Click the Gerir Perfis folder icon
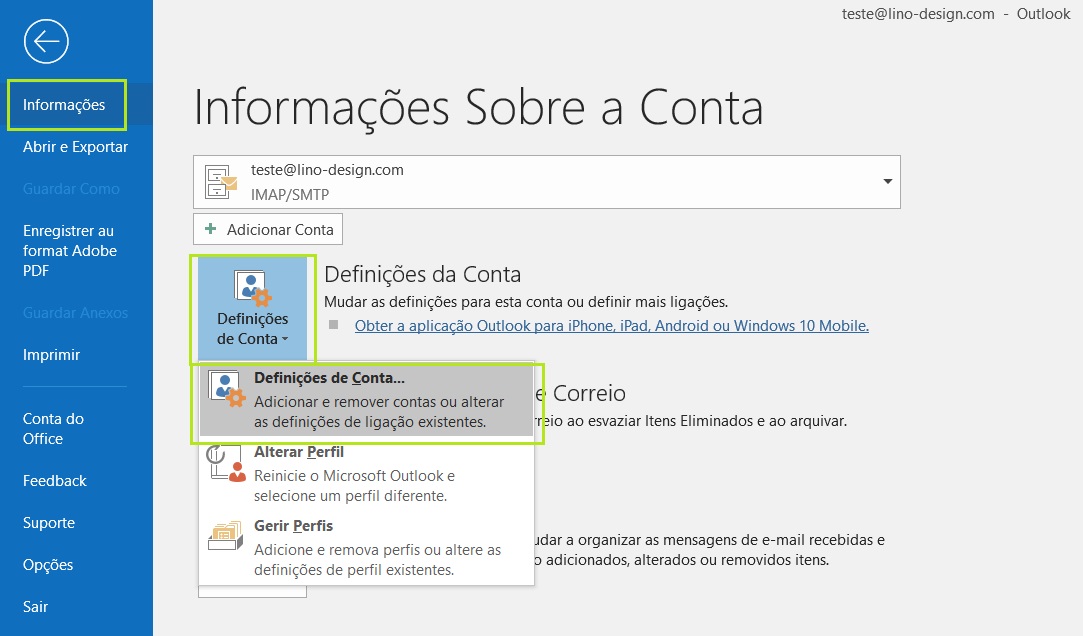Screen dimensions: 1083x636 (225, 536)
